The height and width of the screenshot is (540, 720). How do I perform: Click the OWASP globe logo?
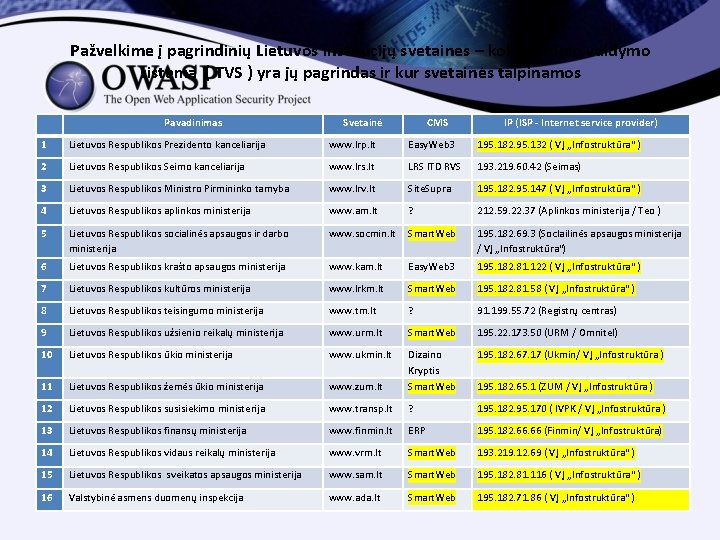click(x=70, y=85)
